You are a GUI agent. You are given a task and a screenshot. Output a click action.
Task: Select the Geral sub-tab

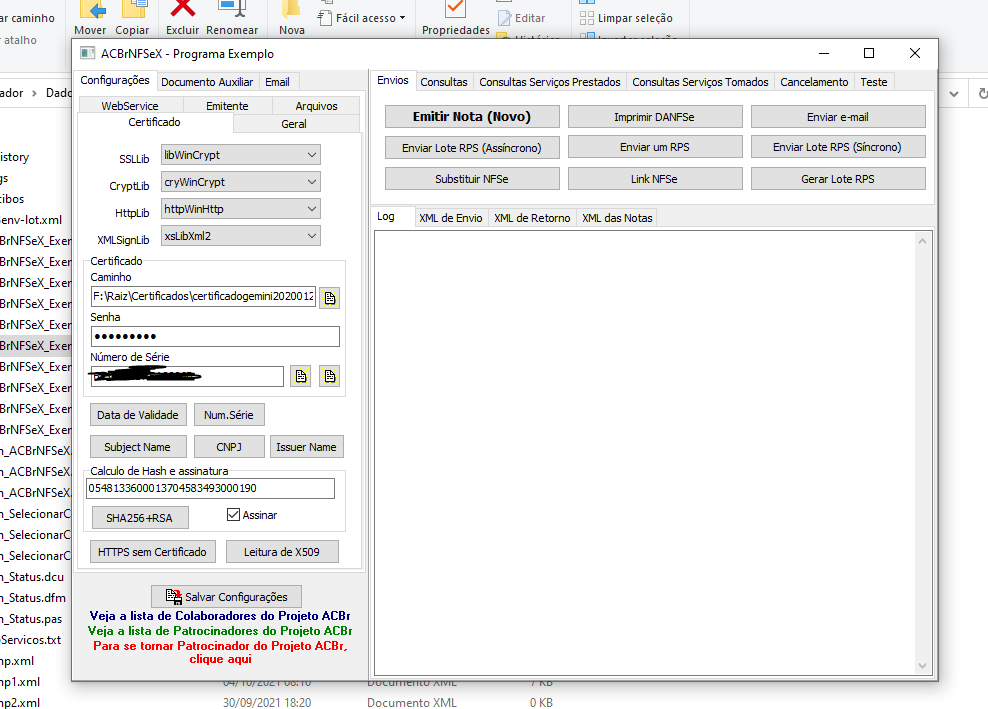[294, 124]
